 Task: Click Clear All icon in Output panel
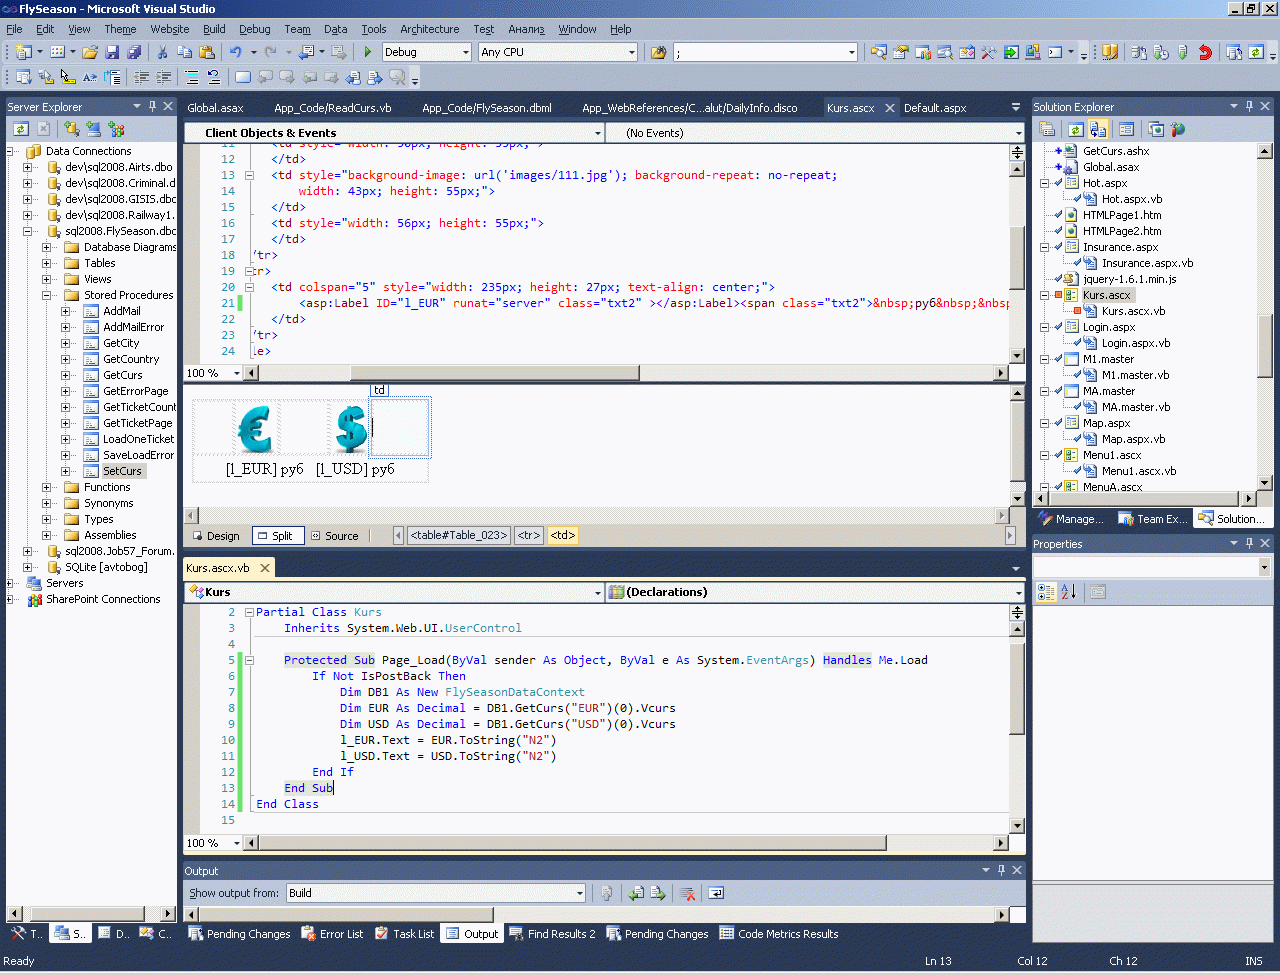click(688, 893)
